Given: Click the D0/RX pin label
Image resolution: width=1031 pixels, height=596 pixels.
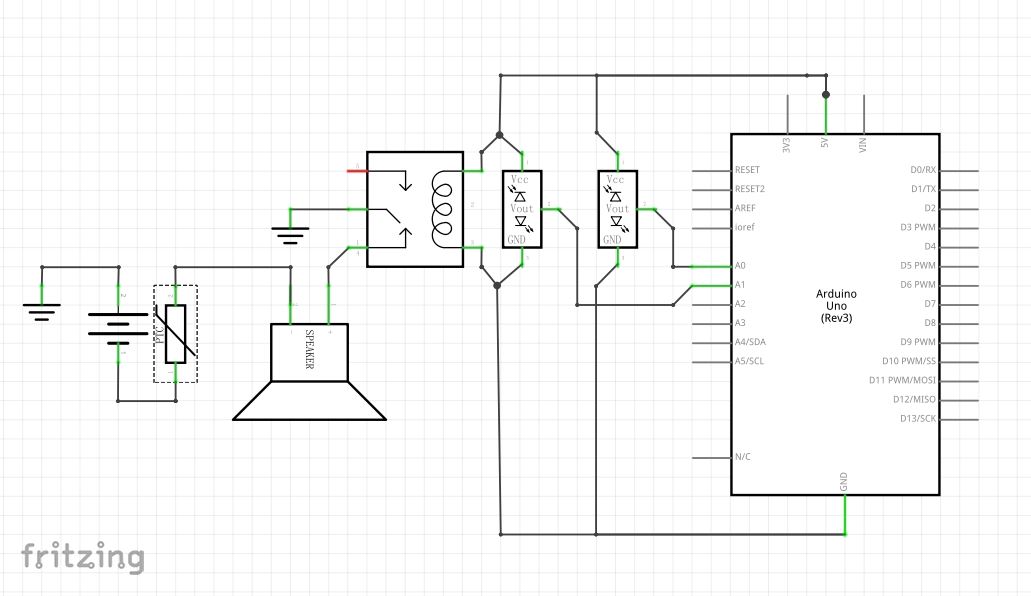Looking at the screenshot, I should [923, 170].
